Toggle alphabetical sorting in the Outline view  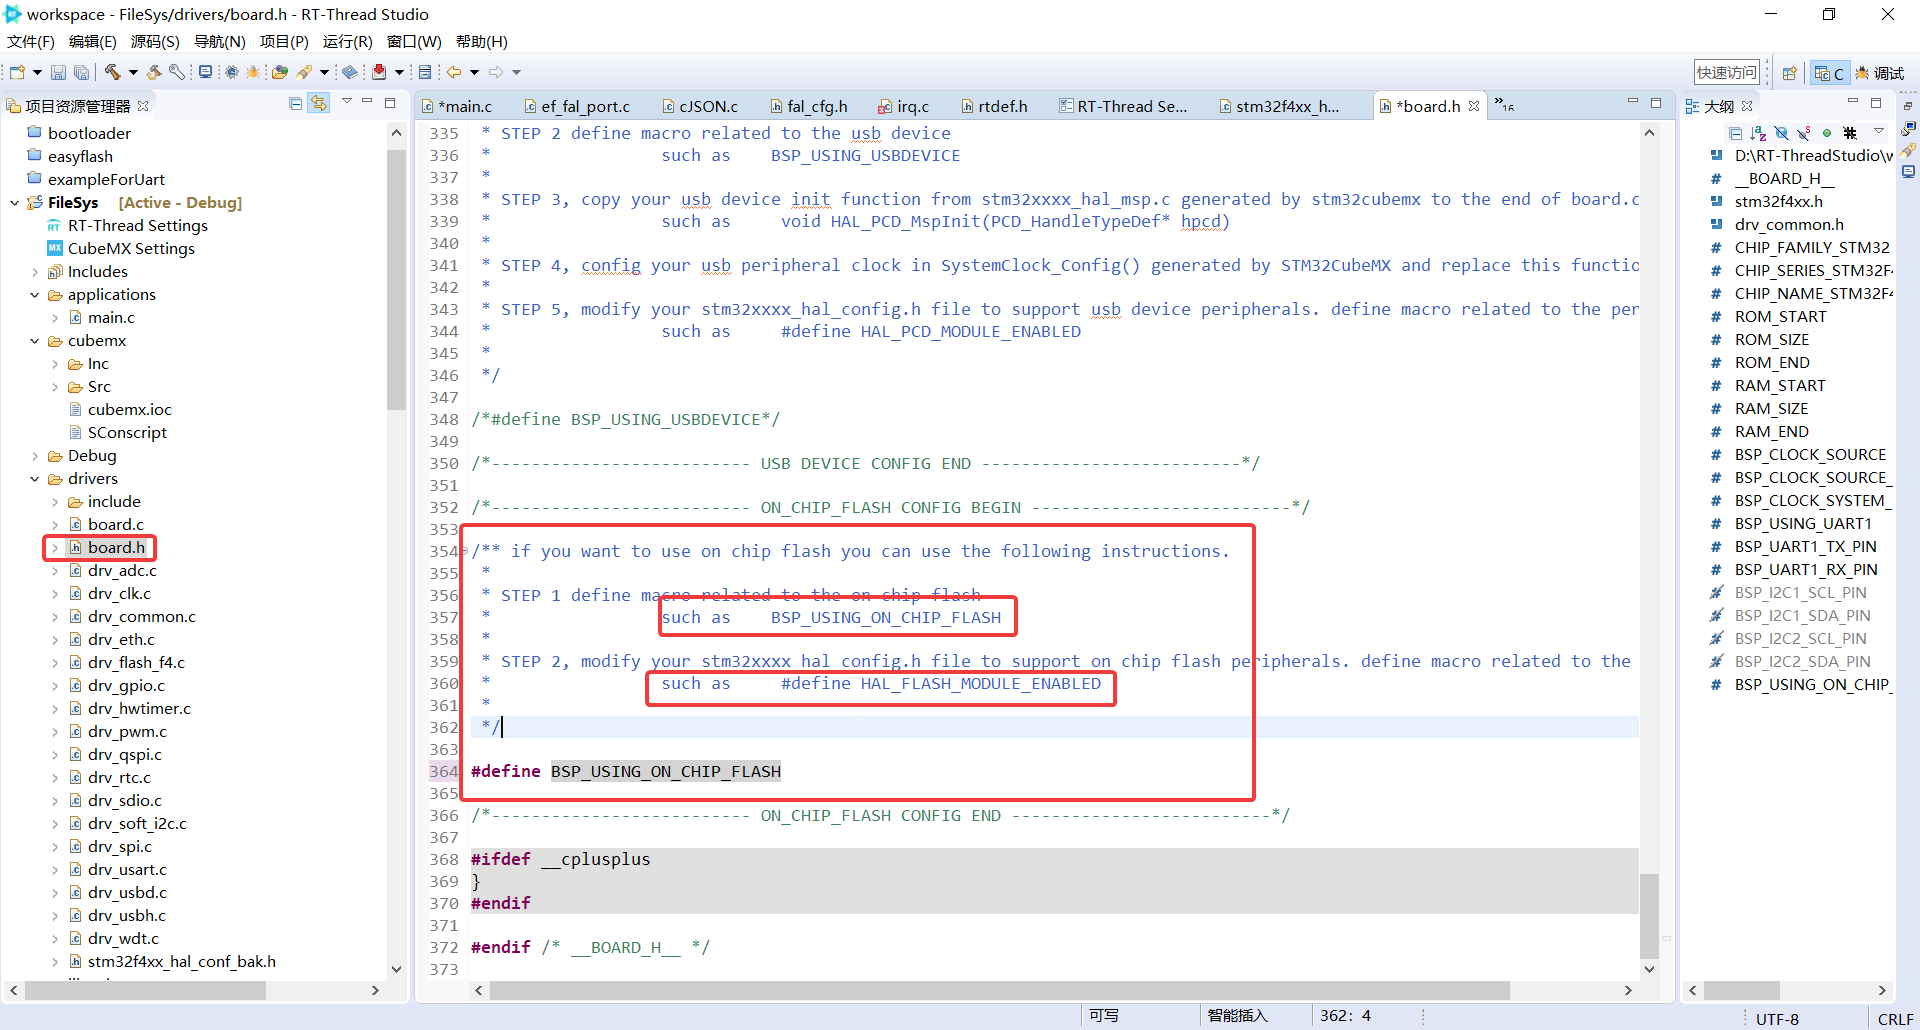point(1758,133)
